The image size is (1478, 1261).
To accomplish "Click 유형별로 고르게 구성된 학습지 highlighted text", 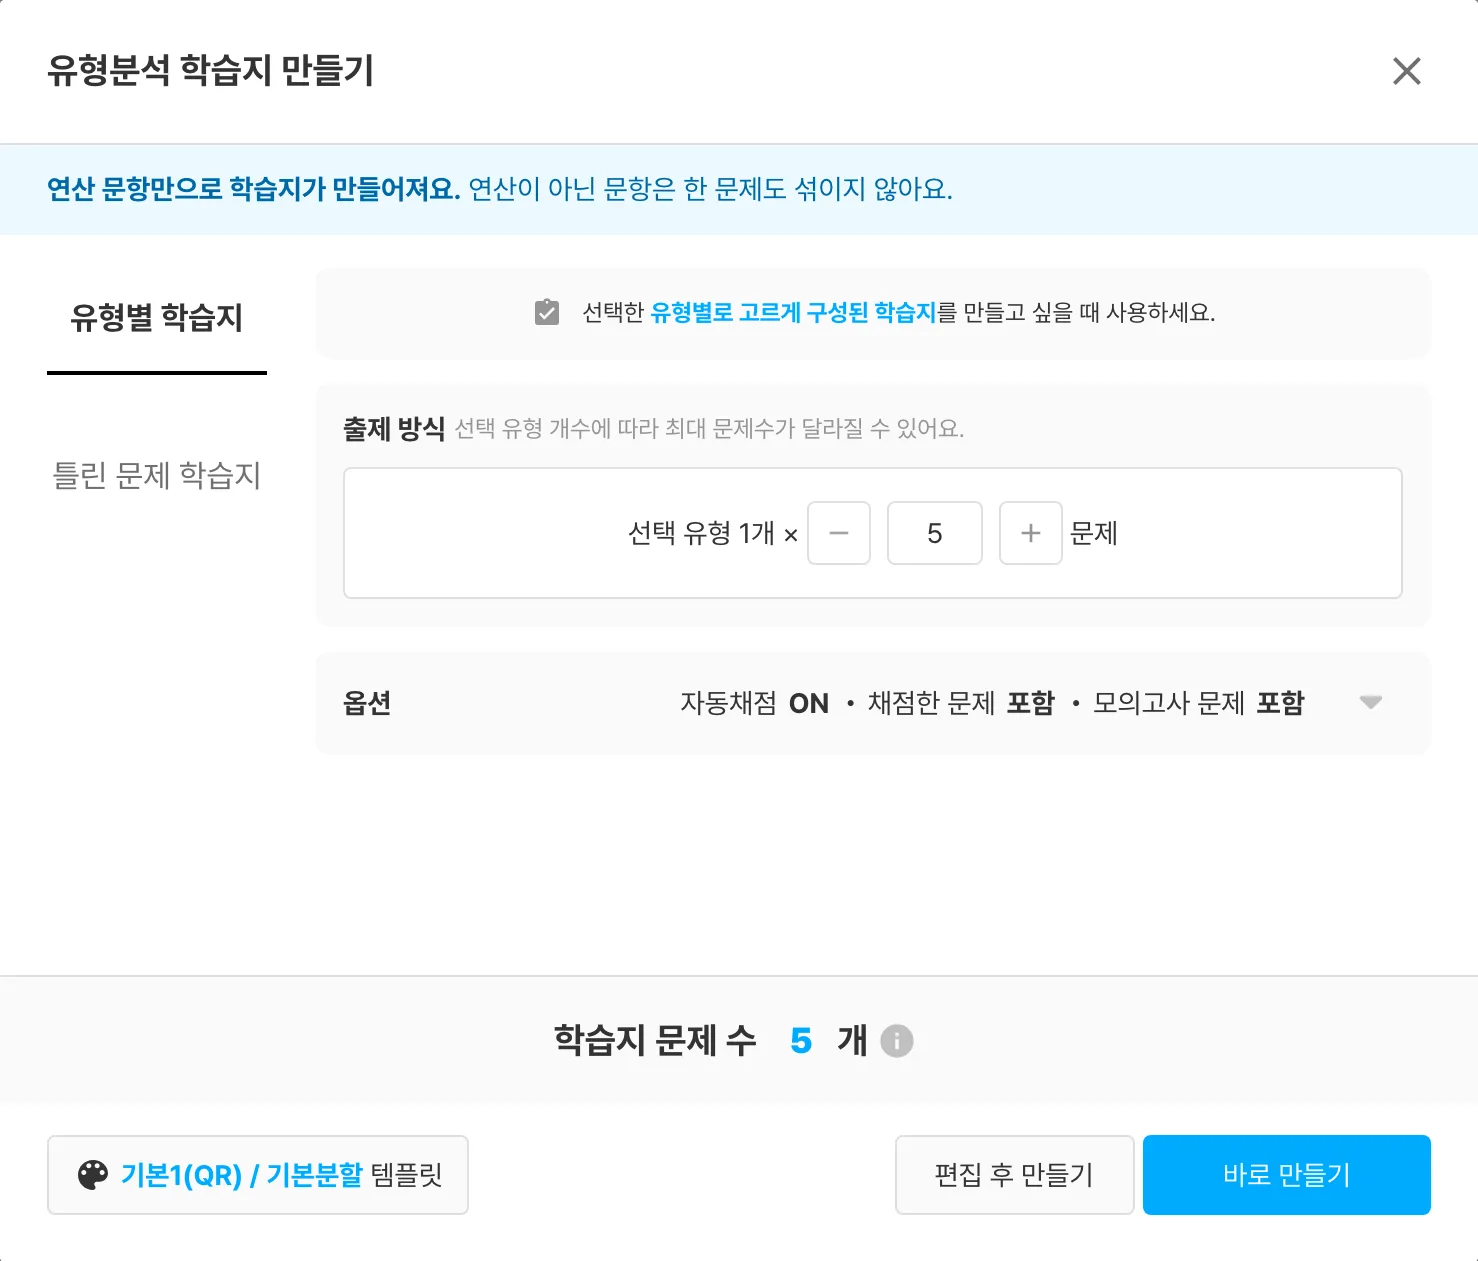I will point(793,313).
